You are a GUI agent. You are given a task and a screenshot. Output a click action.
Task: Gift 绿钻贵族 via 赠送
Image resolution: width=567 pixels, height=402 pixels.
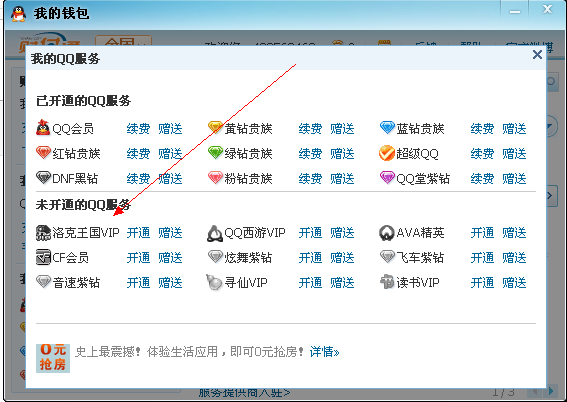tap(342, 154)
